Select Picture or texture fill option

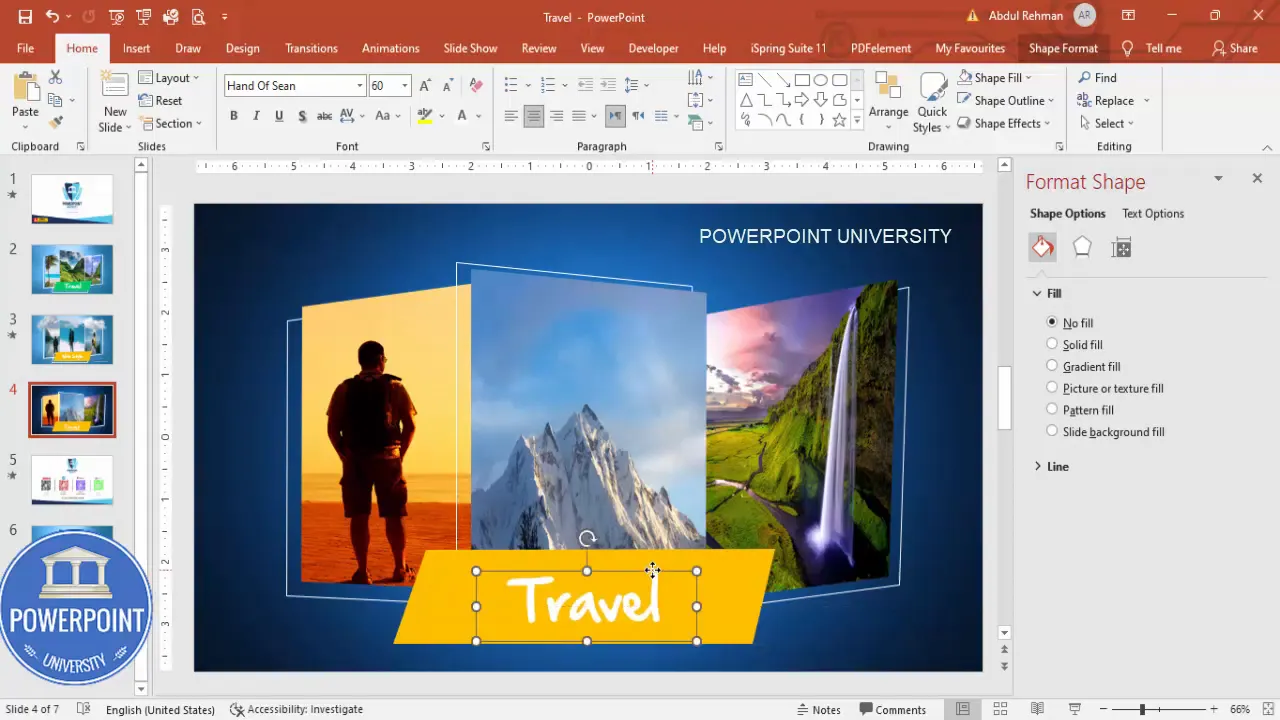(1052, 388)
